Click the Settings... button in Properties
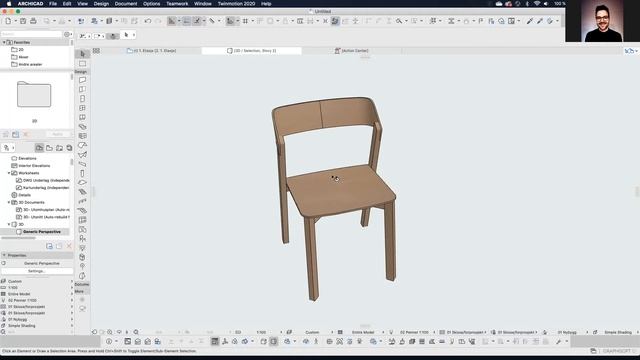The image size is (640, 360). tap(37, 271)
